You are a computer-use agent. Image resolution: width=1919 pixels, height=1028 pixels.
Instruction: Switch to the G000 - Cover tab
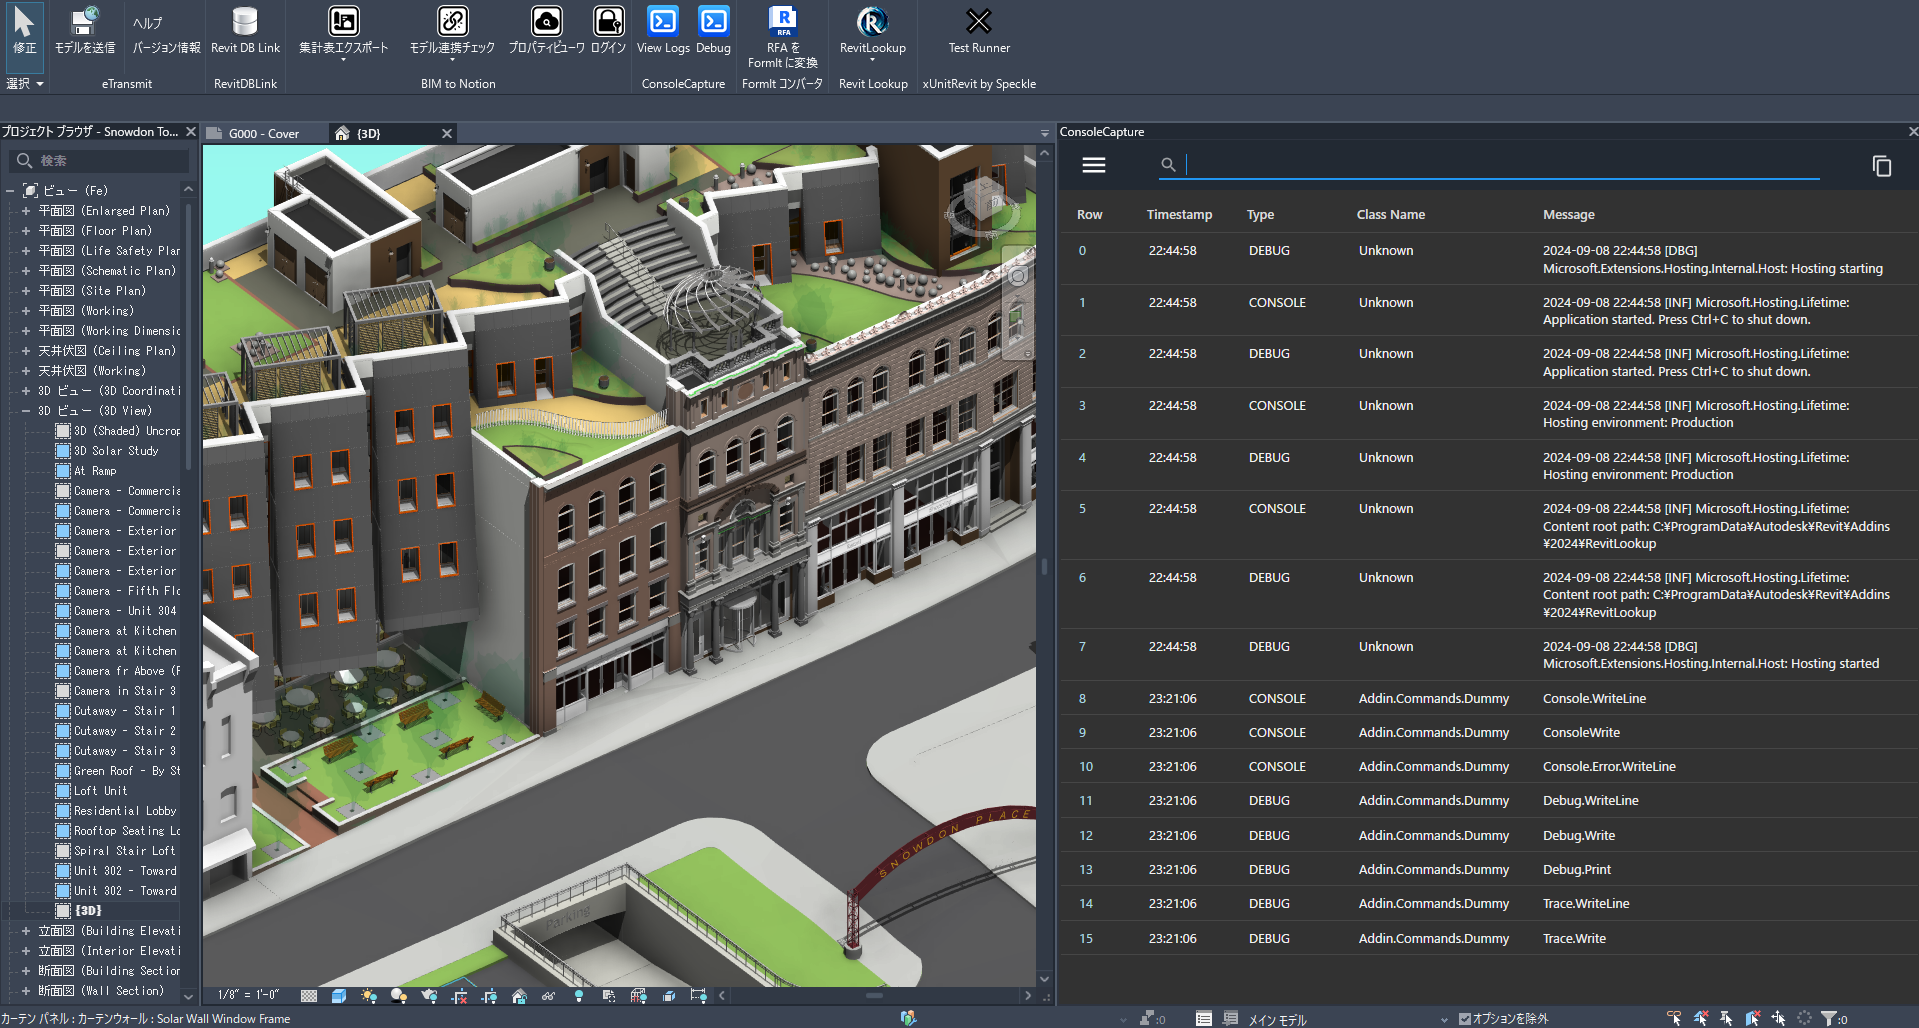click(x=263, y=134)
